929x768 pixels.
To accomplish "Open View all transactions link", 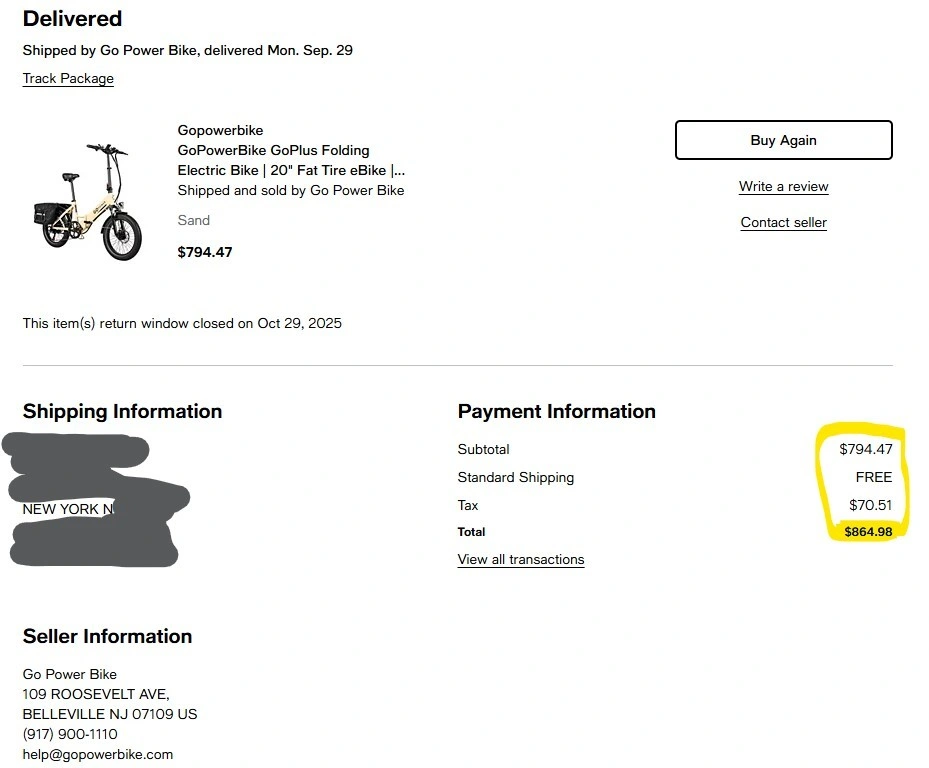I will pyautogui.click(x=520, y=559).
